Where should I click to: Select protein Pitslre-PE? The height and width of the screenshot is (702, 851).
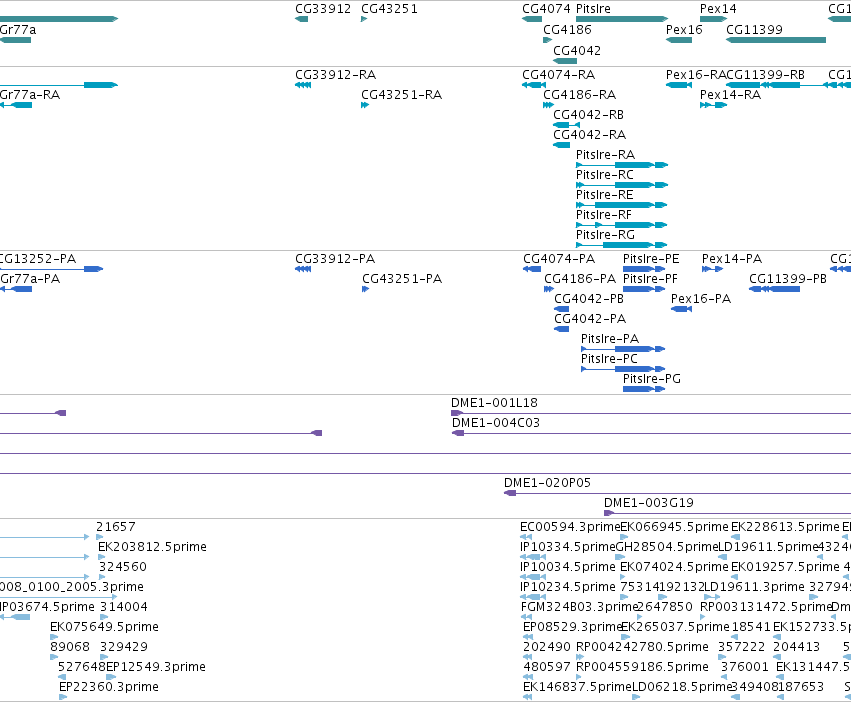point(651,259)
